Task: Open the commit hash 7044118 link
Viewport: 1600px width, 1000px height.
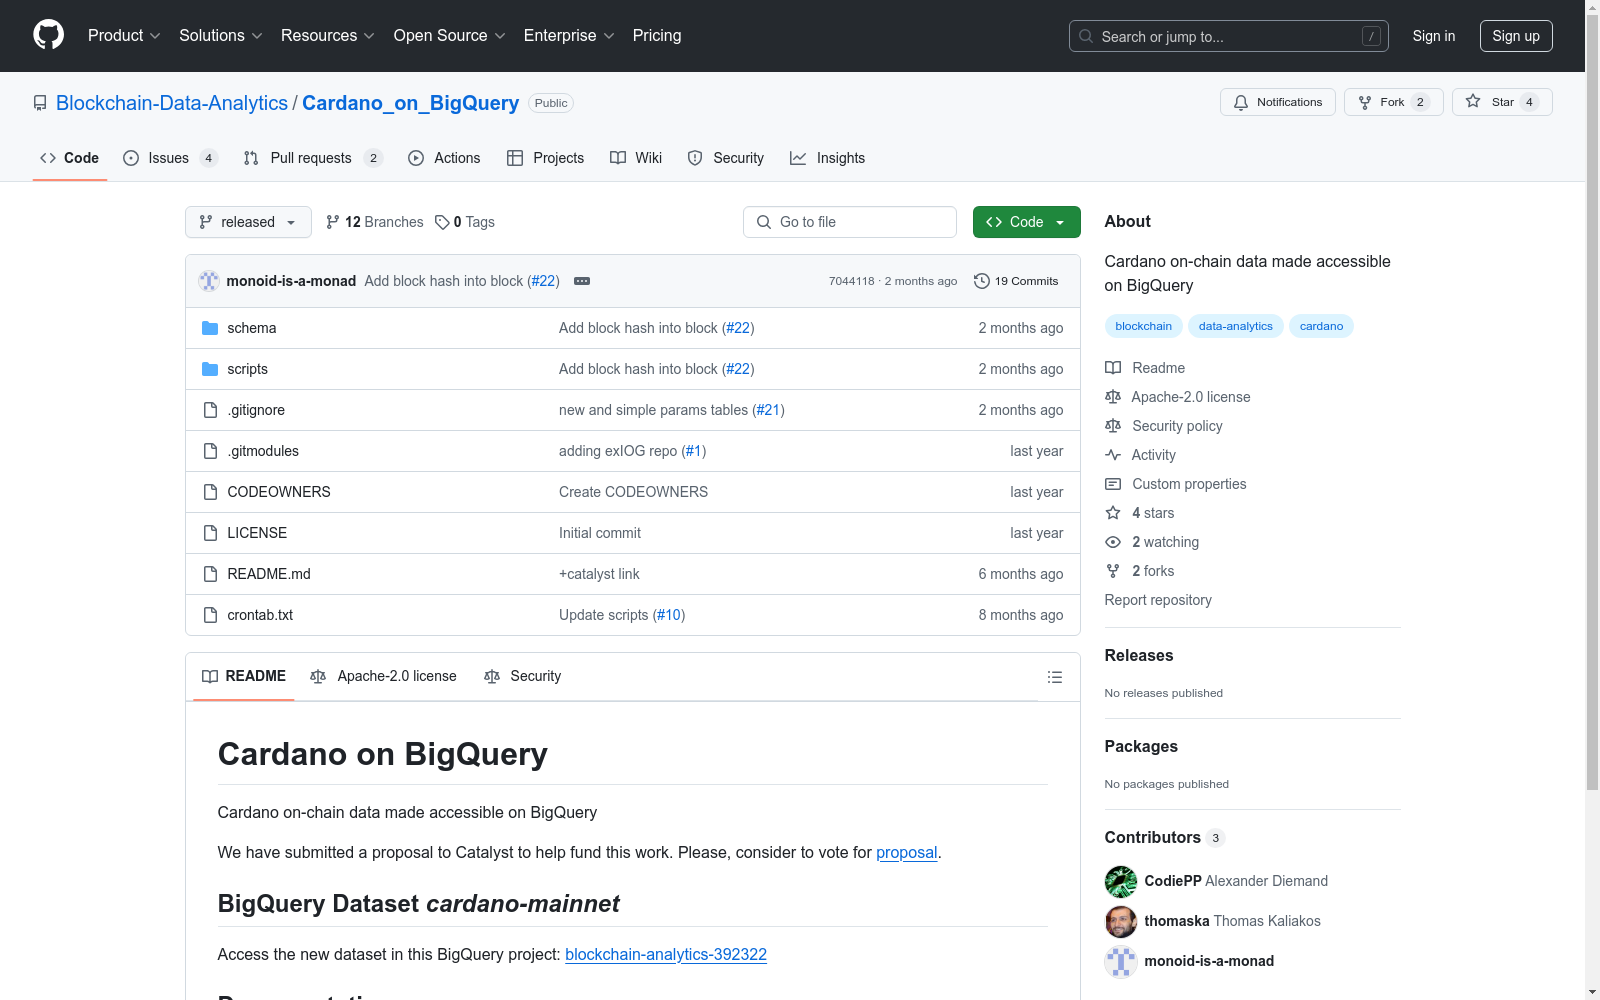Action: point(852,281)
